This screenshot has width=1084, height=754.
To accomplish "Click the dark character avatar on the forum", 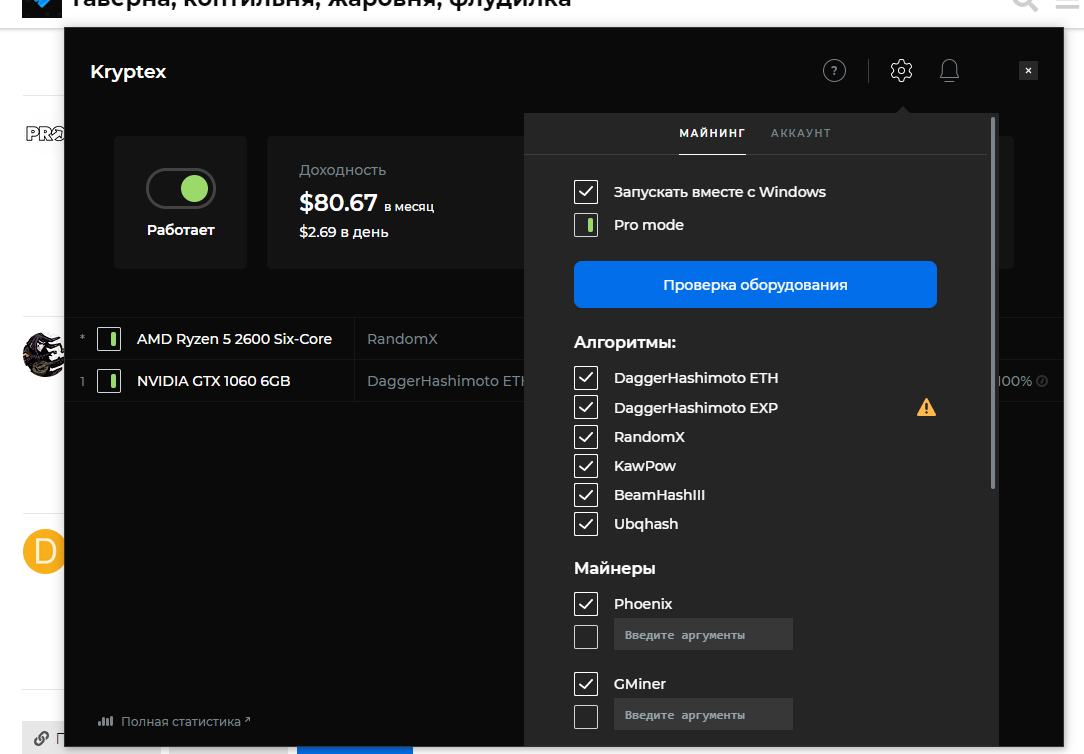I will pyautogui.click(x=44, y=355).
